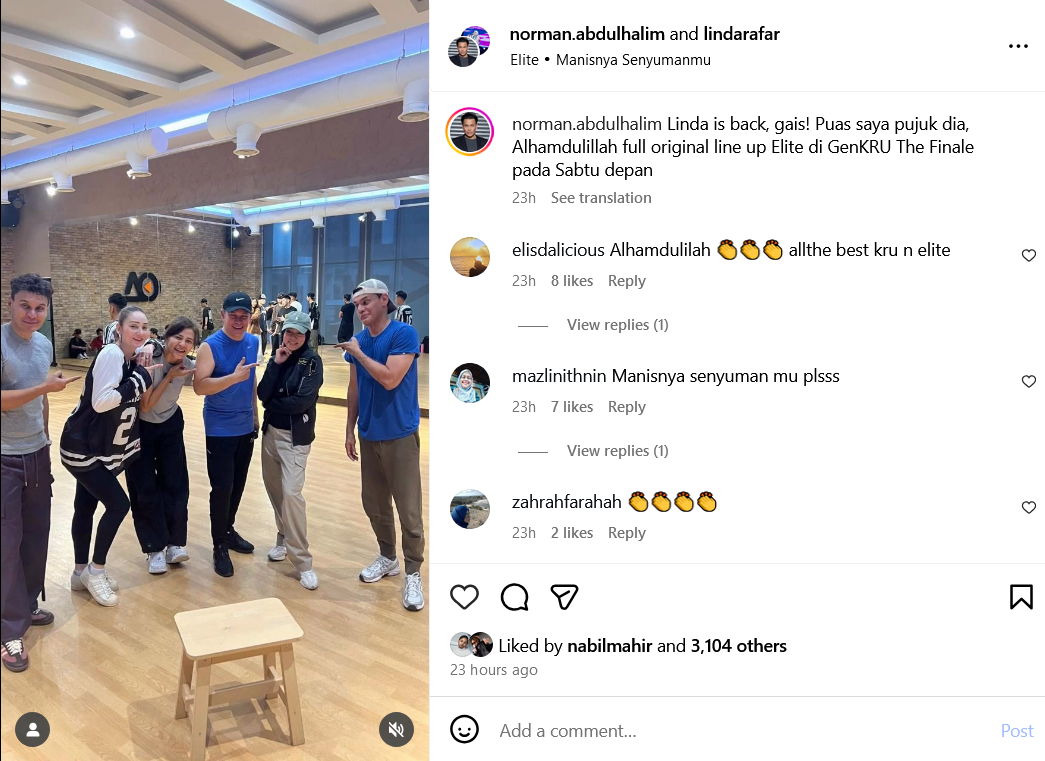Save post with bookmark icon

click(x=1021, y=597)
